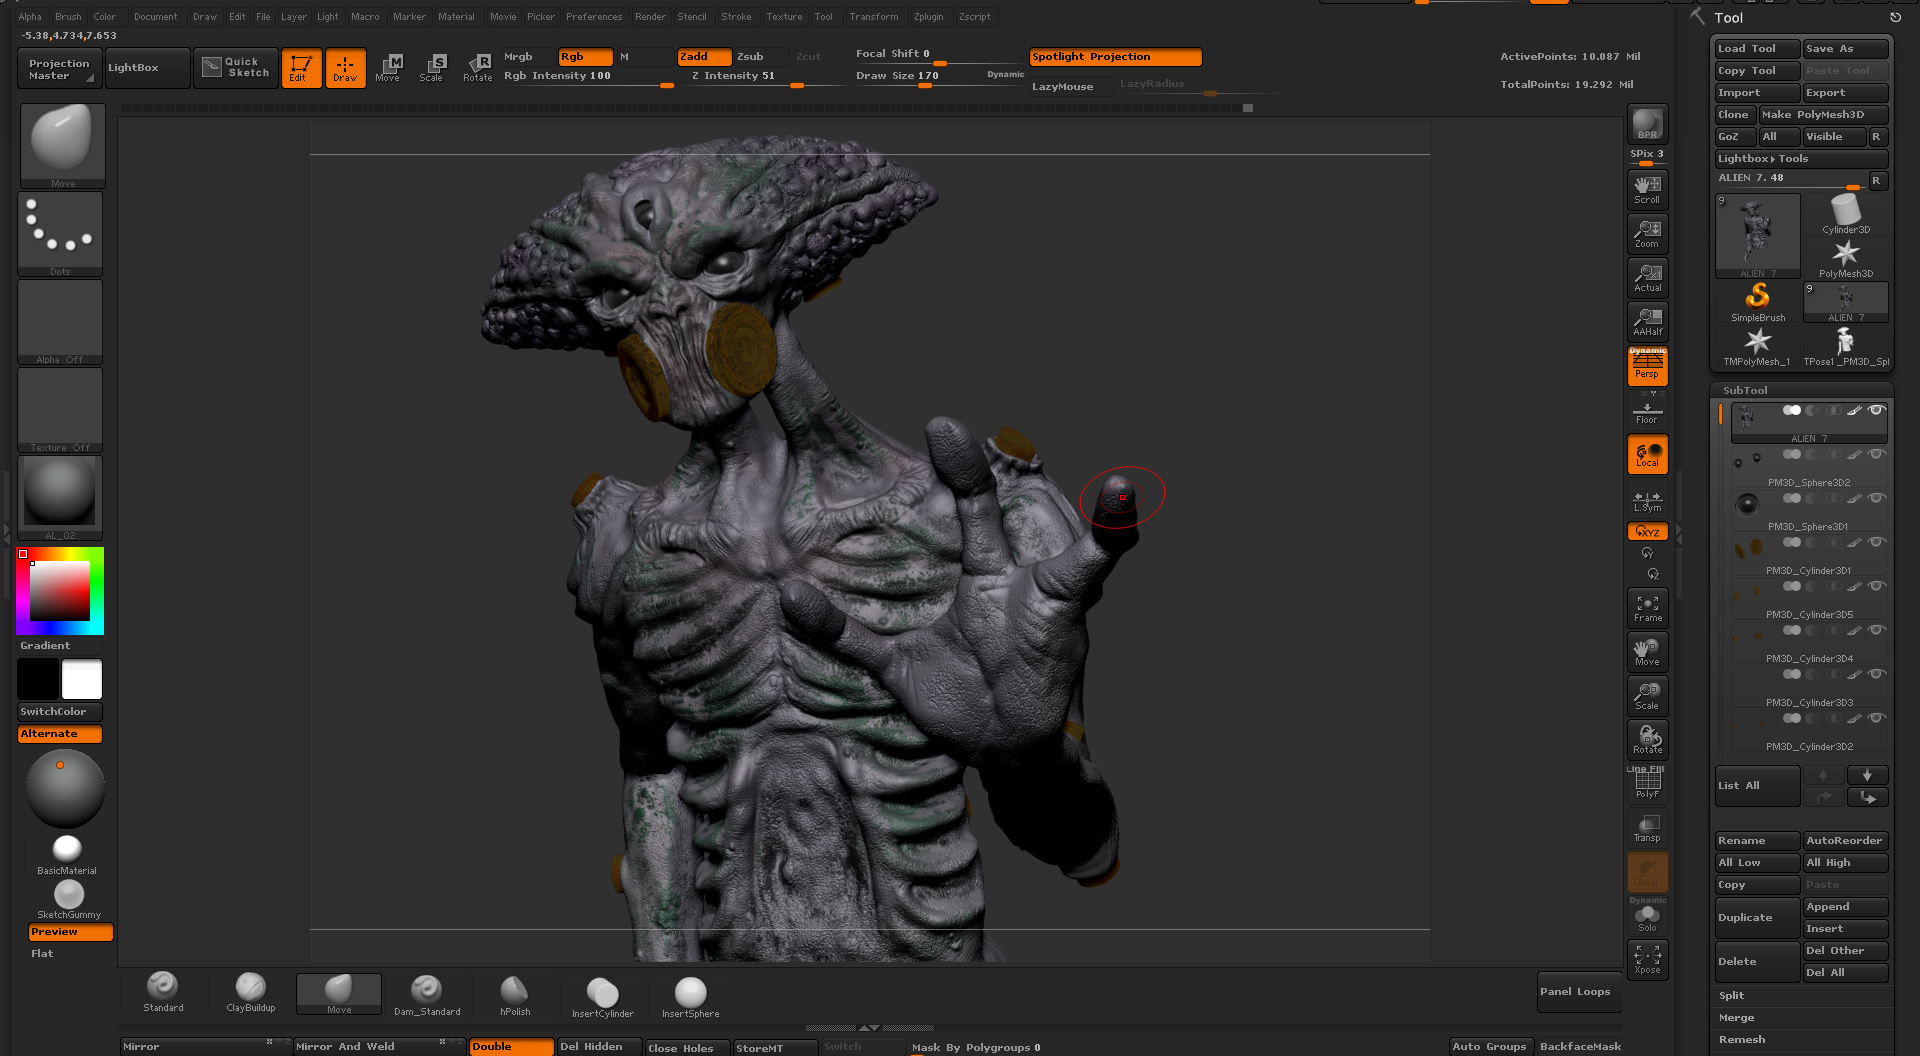Activate the Zoom navigation icon
This screenshot has width=1920, height=1056.
coord(1647,234)
